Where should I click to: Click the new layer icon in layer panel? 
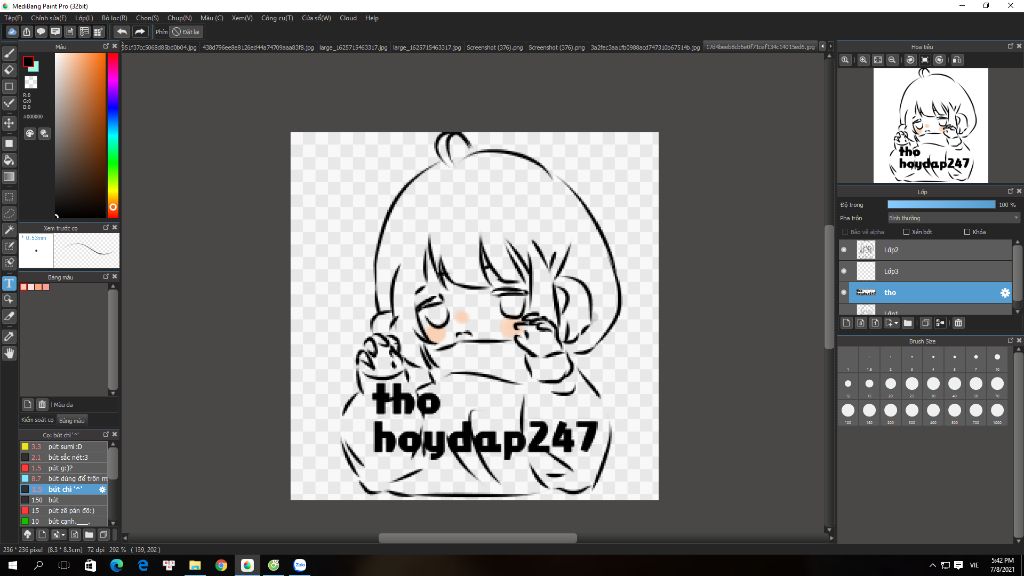(x=846, y=323)
